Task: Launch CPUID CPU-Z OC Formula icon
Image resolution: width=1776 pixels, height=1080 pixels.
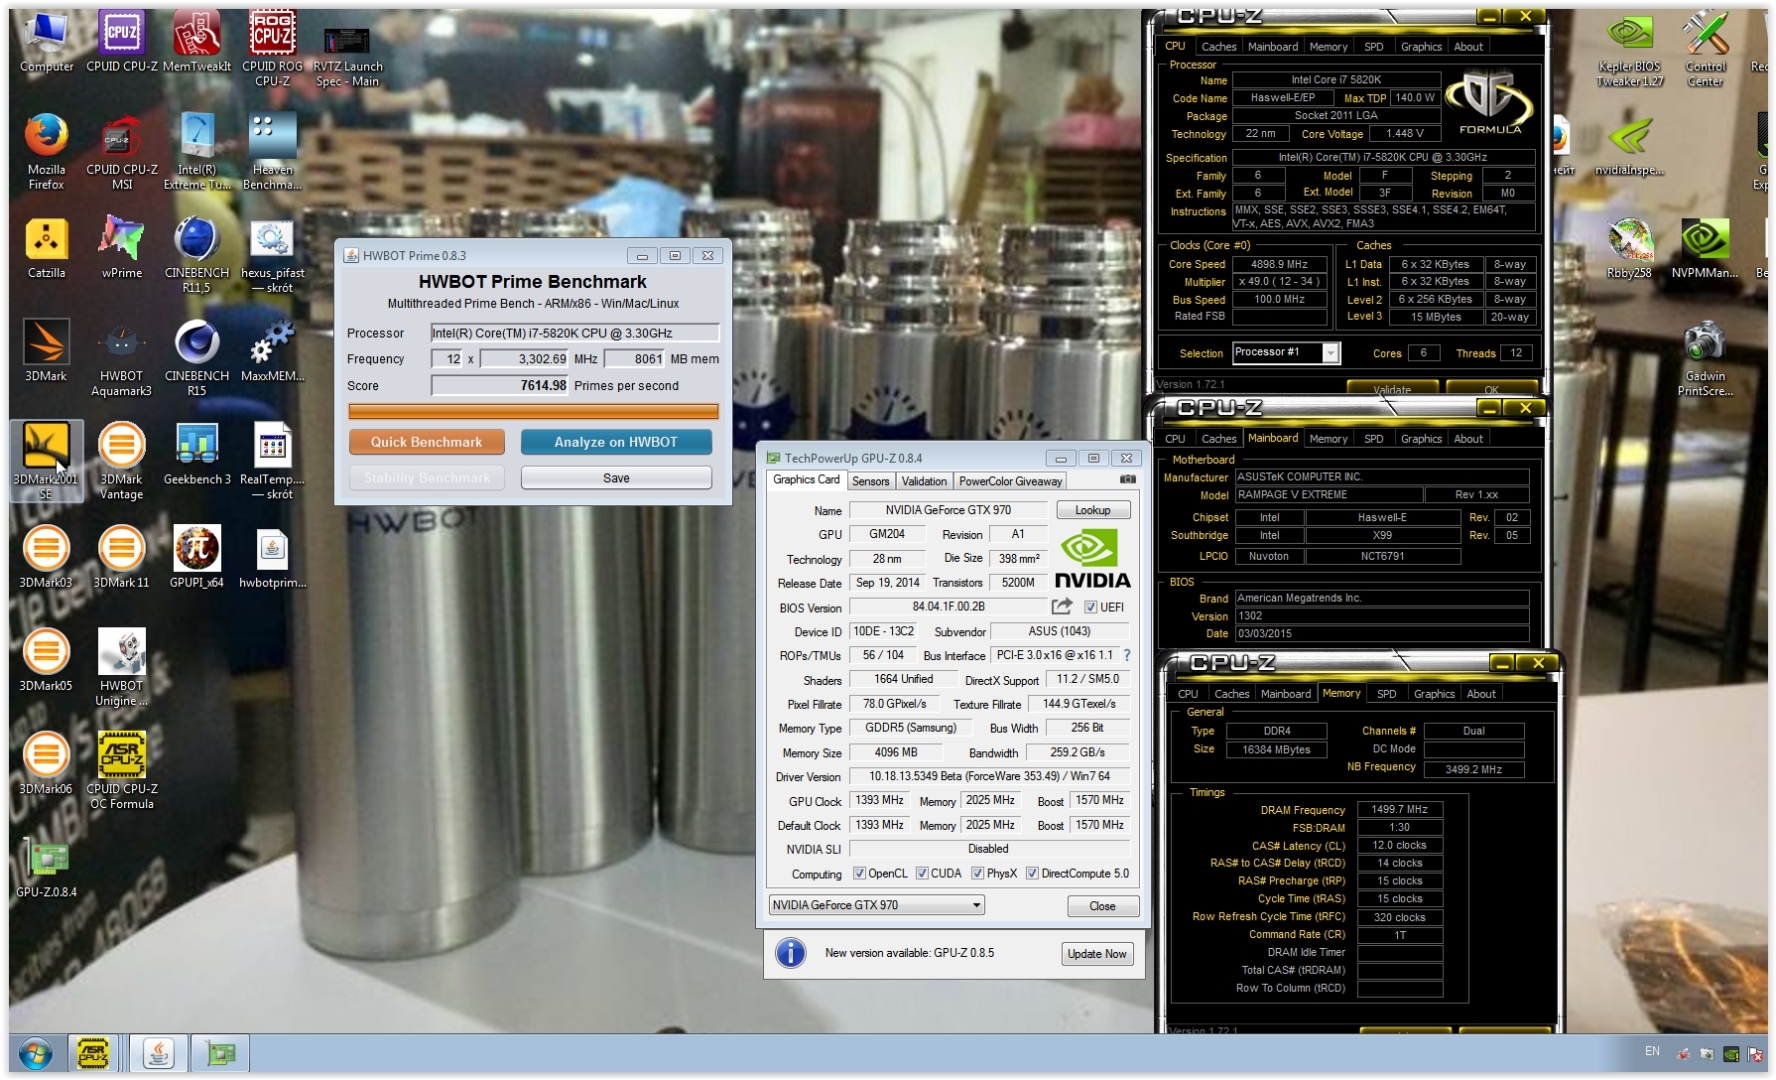Action: (121, 770)
